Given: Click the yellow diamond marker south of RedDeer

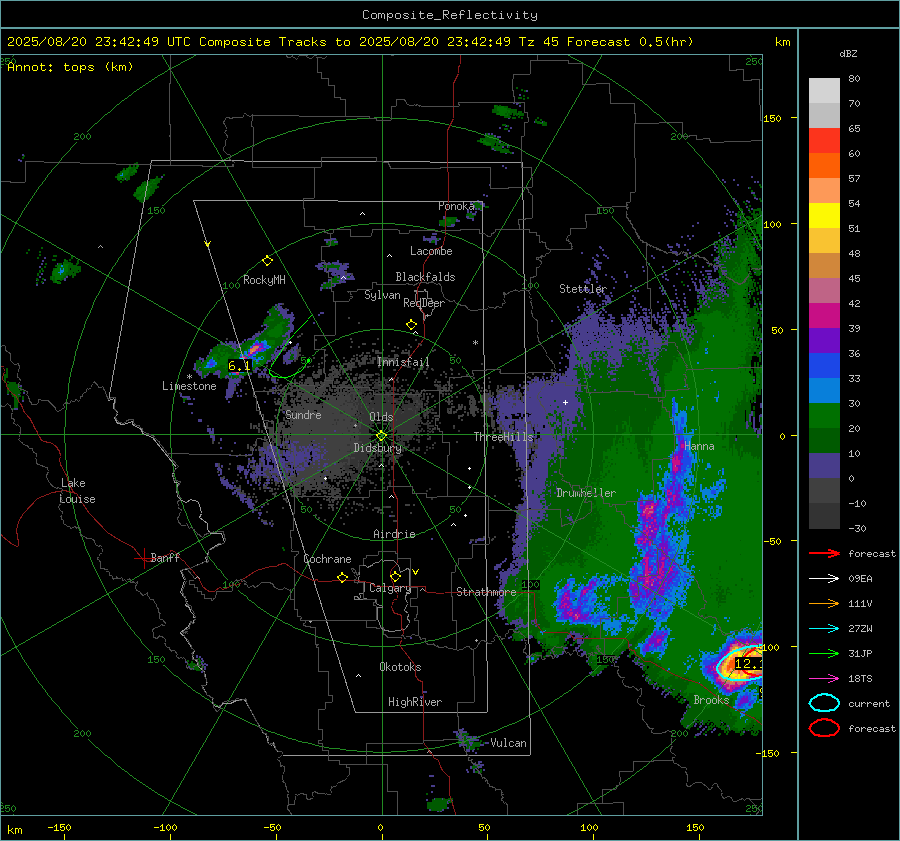Looking at the screenshot, I should (412, 325).
